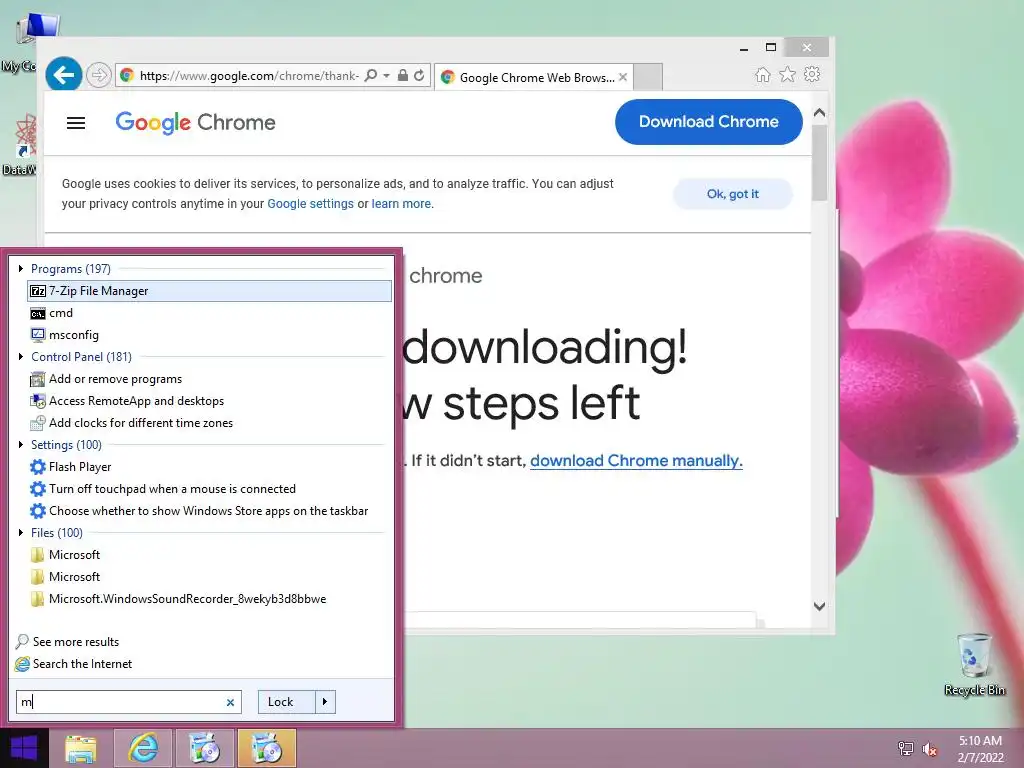
Task: Click the Windows Start button
Action: tap(24, 748)
